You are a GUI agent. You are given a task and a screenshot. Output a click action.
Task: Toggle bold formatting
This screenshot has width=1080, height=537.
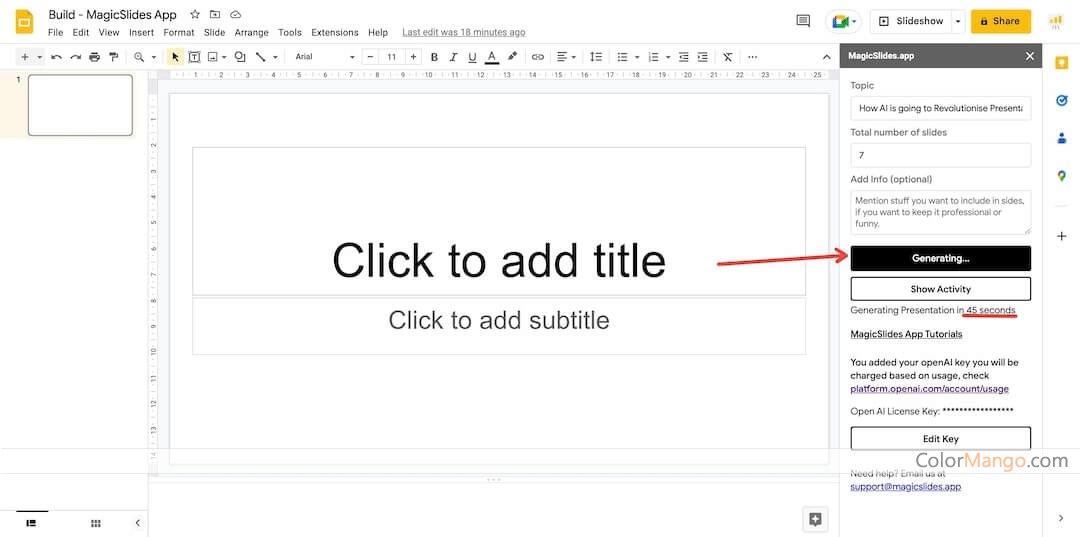(434, 57)
